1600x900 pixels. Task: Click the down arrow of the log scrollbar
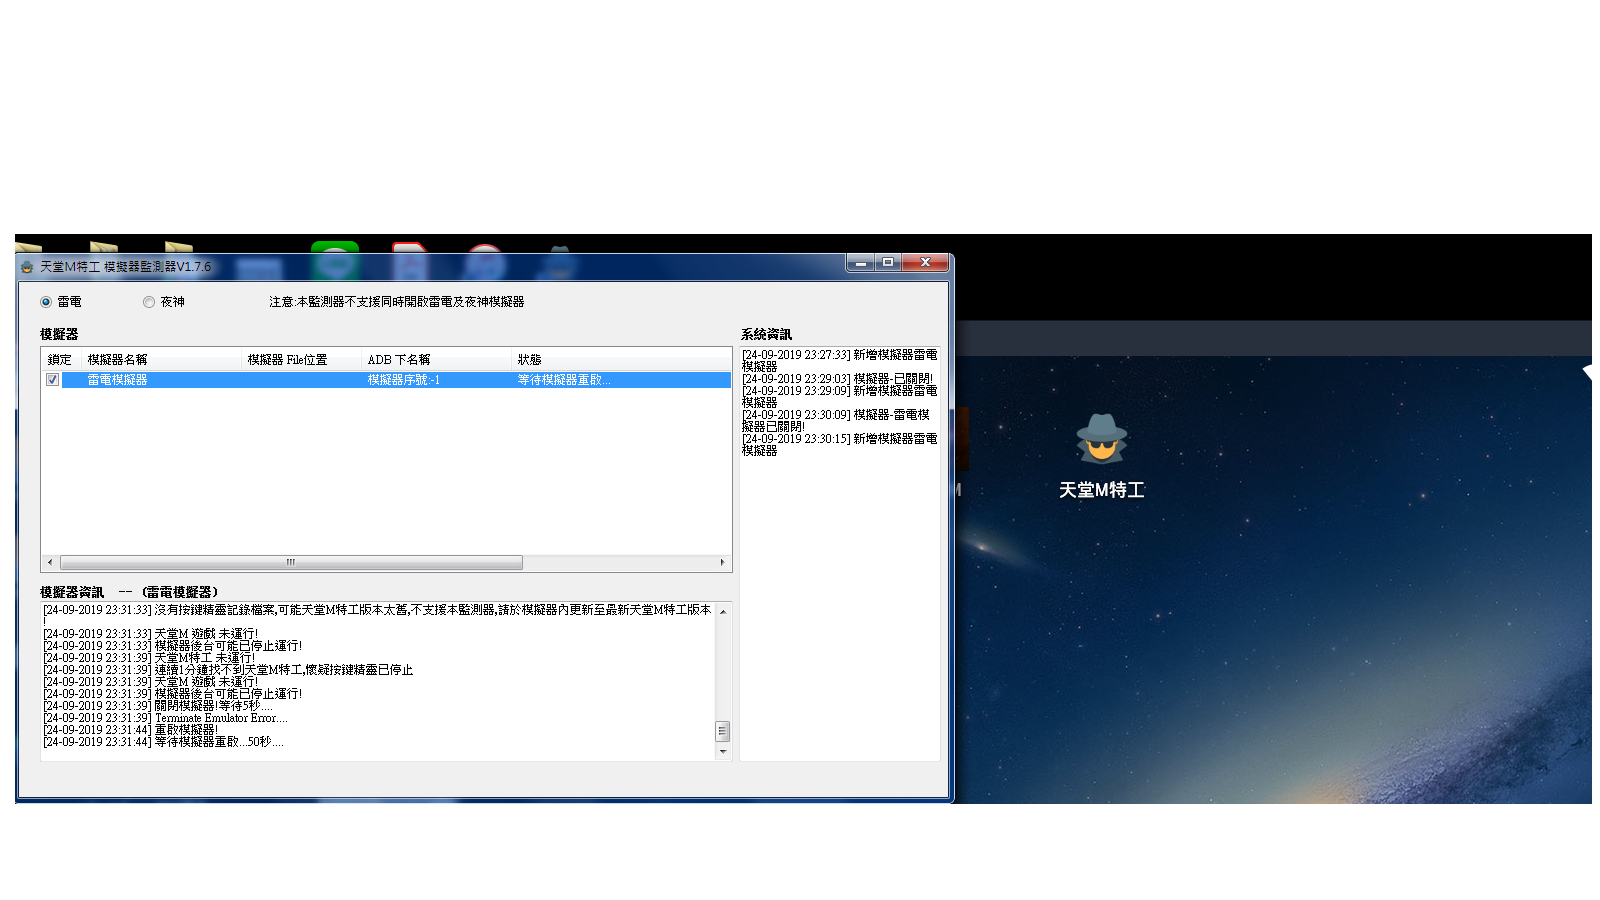click(722, 752)
